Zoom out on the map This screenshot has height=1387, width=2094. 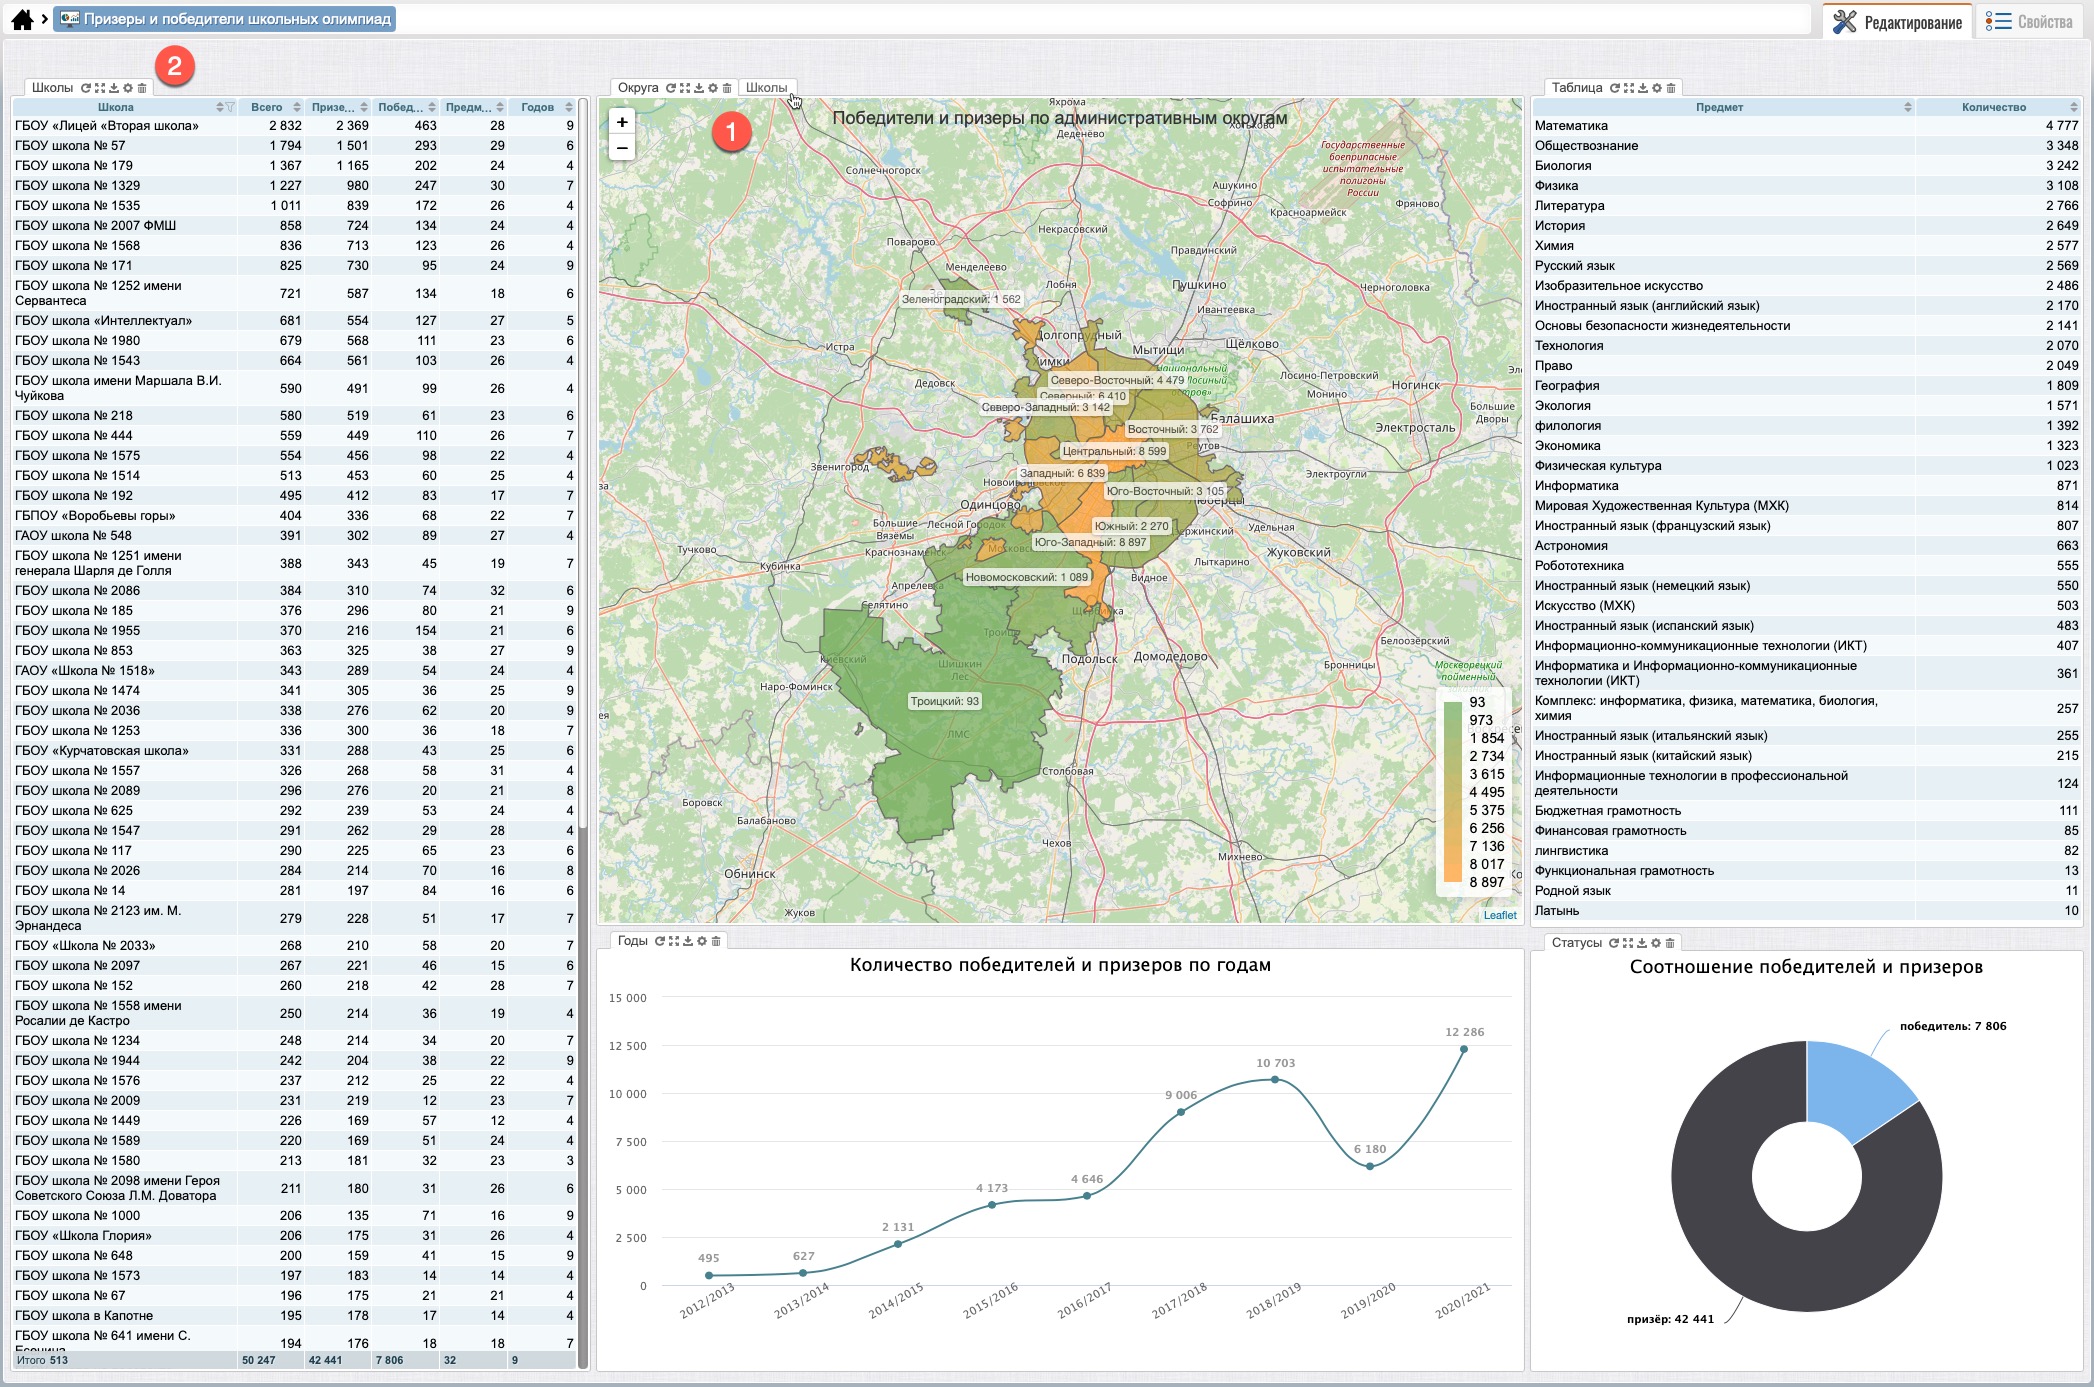click(622, 148)
